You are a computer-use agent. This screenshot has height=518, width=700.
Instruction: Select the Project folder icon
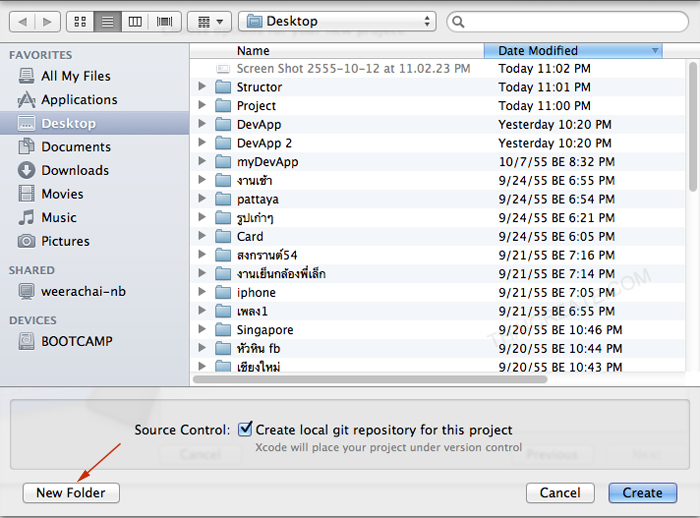click(x=223, y=105)
